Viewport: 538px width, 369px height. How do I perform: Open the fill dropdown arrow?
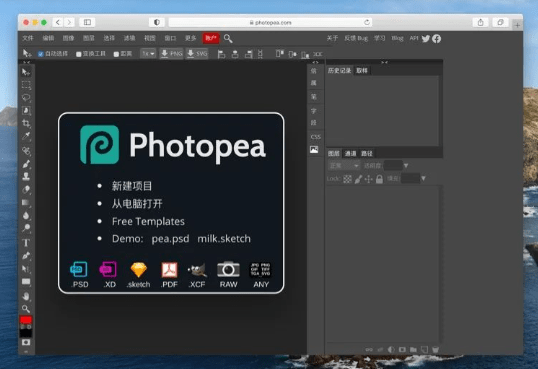(423, 178)
